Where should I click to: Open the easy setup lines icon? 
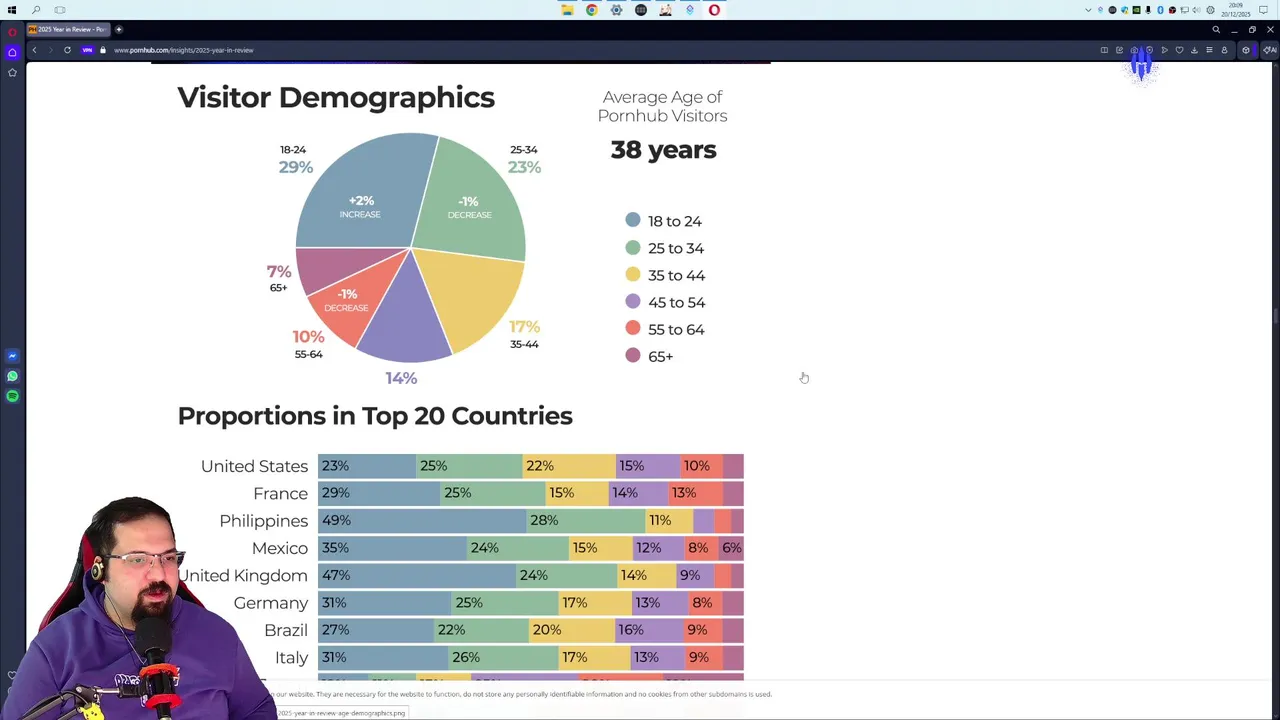(x=1209, y=50)
